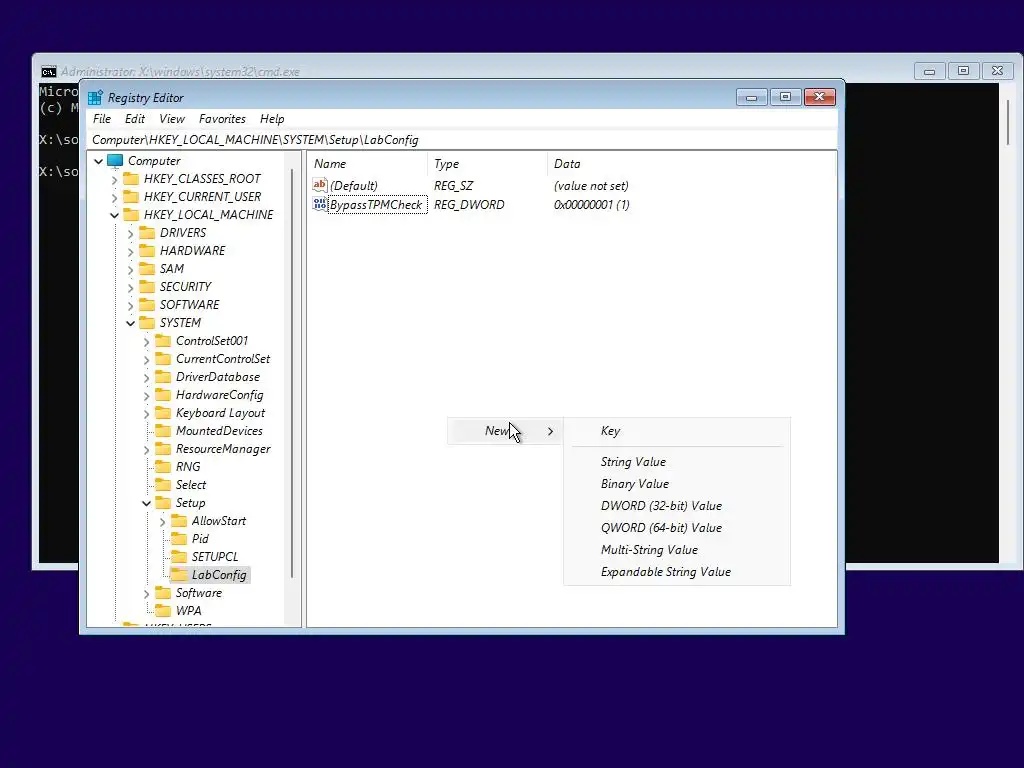Click the HKEY_LOCAL_MACHINE folder icon
This screenshot has width=1024, height=768.
pyautogui.click(x=131, y=215)
